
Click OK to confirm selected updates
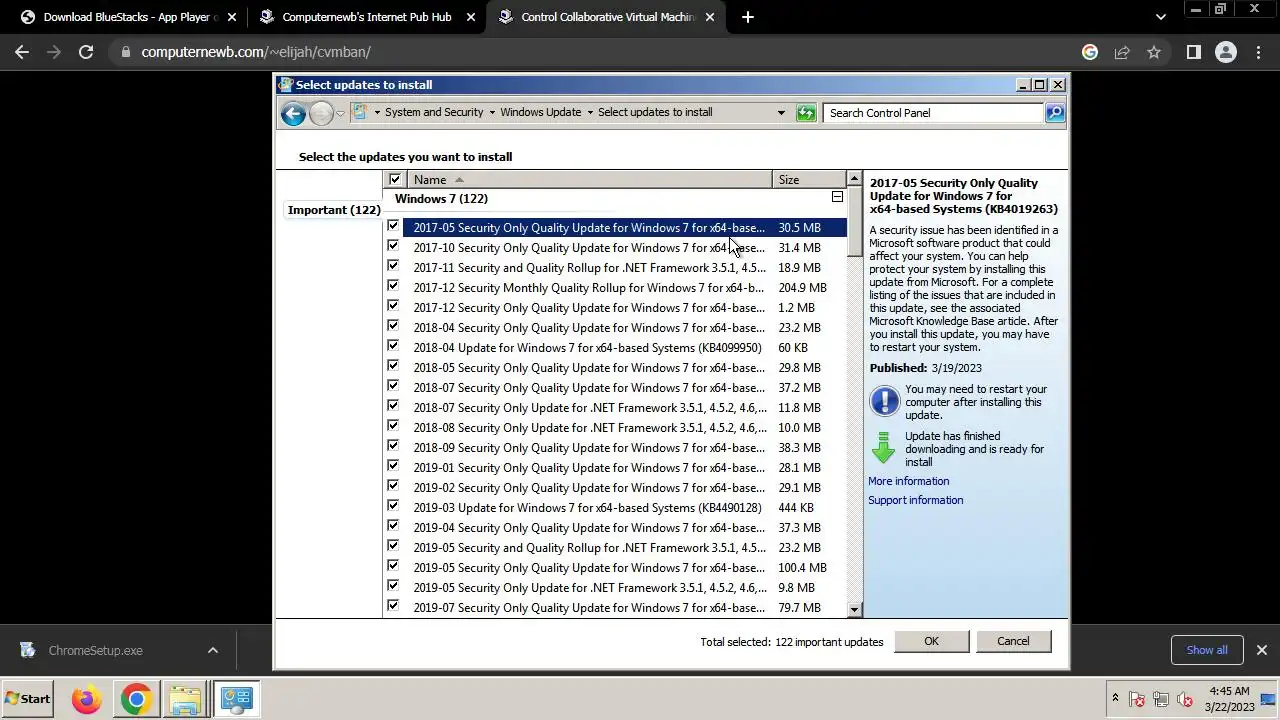pos(931,641)
